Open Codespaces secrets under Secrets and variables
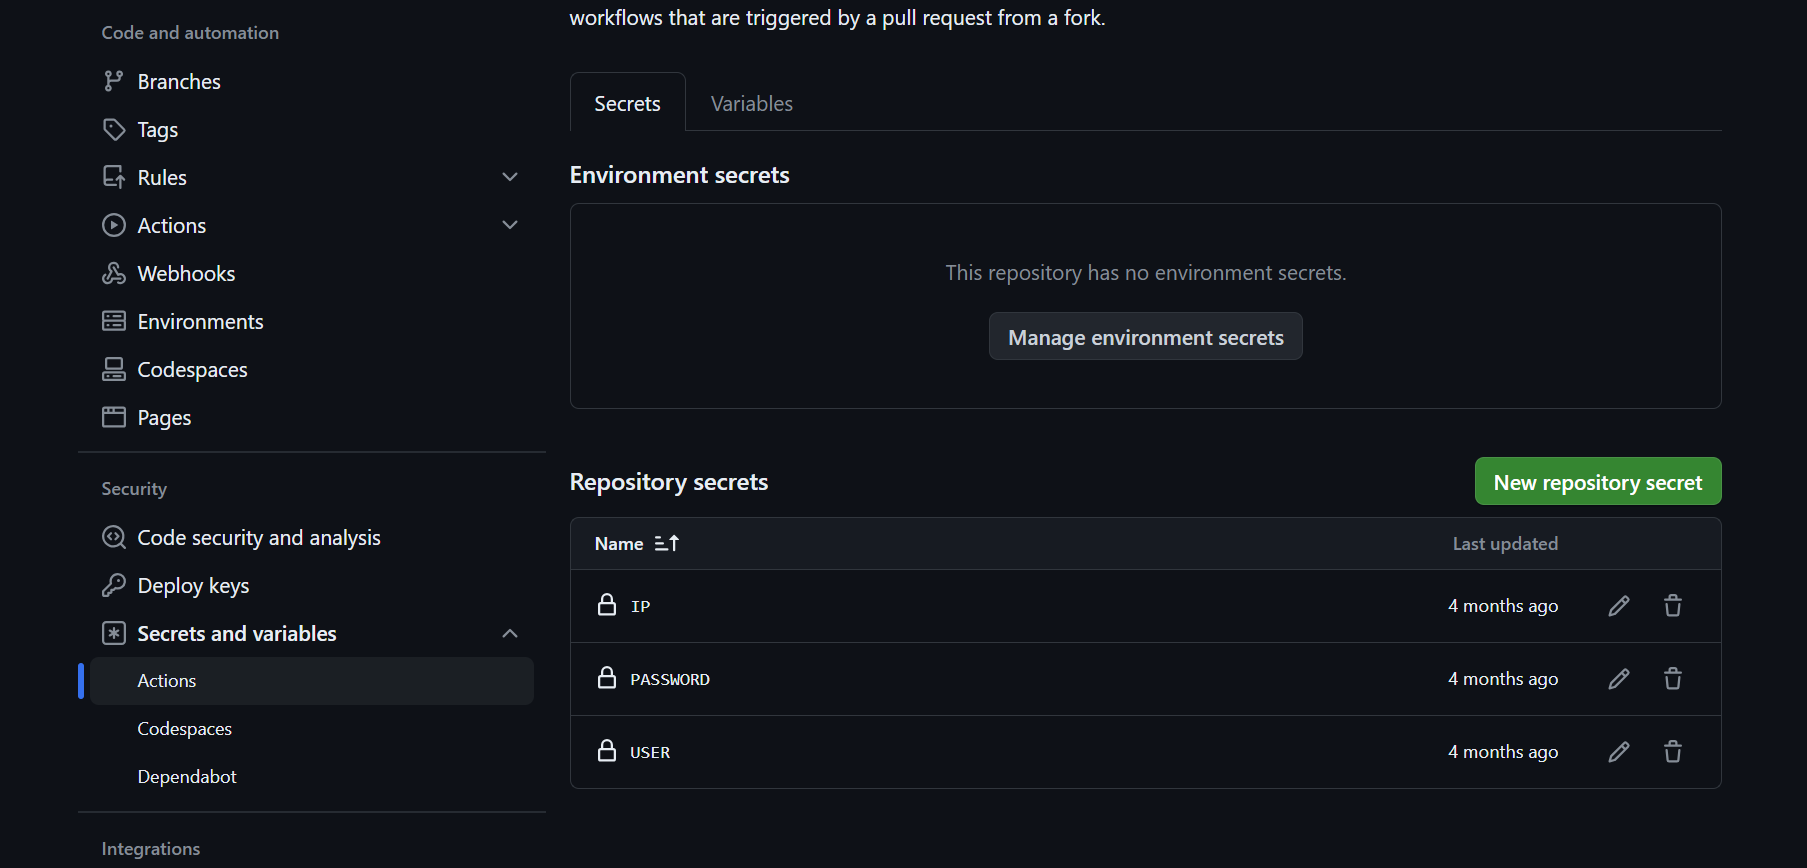 (x=185, y=729)
